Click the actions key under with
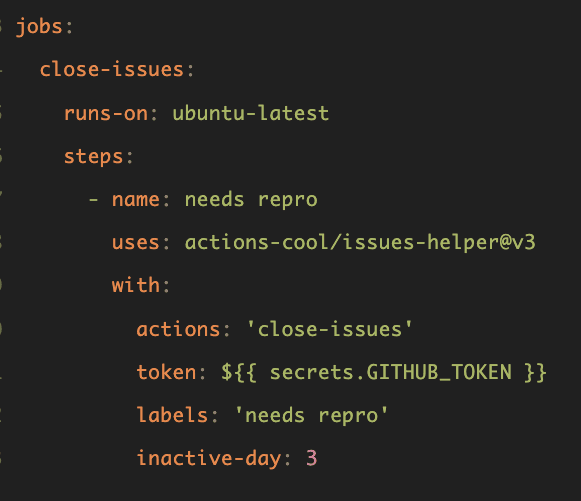Viewport: 581px width, 501px height. [x=178, y=329]
